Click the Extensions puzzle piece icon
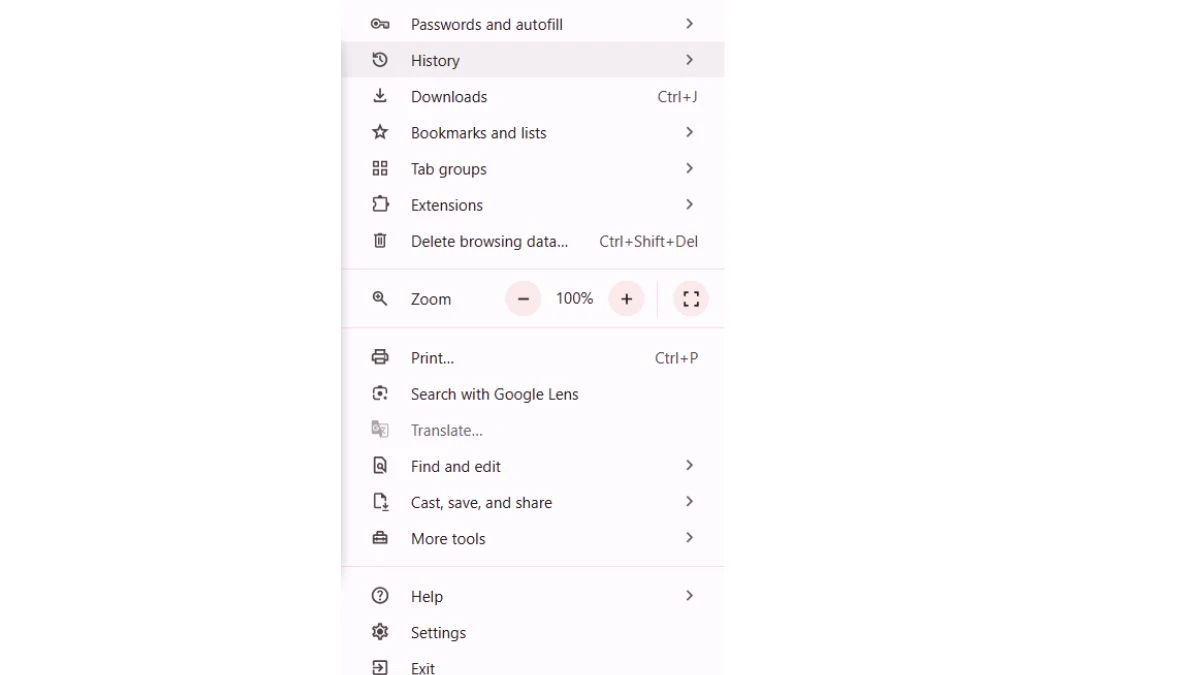The height and width of the screenshot is (675, 1200). 380,204
